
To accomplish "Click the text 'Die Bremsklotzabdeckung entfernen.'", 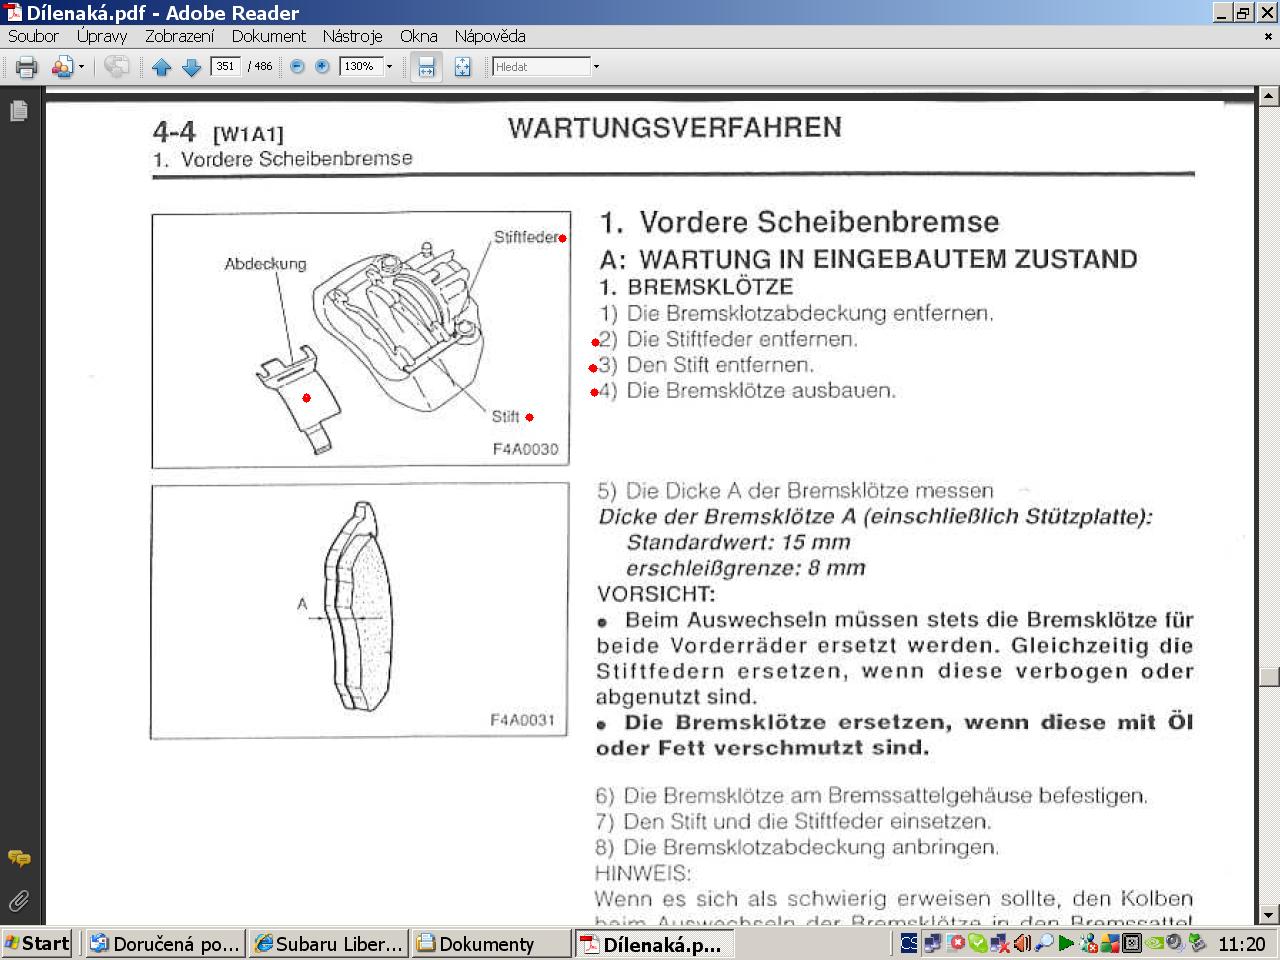I will pyautogui.click(x=810, y=313).
